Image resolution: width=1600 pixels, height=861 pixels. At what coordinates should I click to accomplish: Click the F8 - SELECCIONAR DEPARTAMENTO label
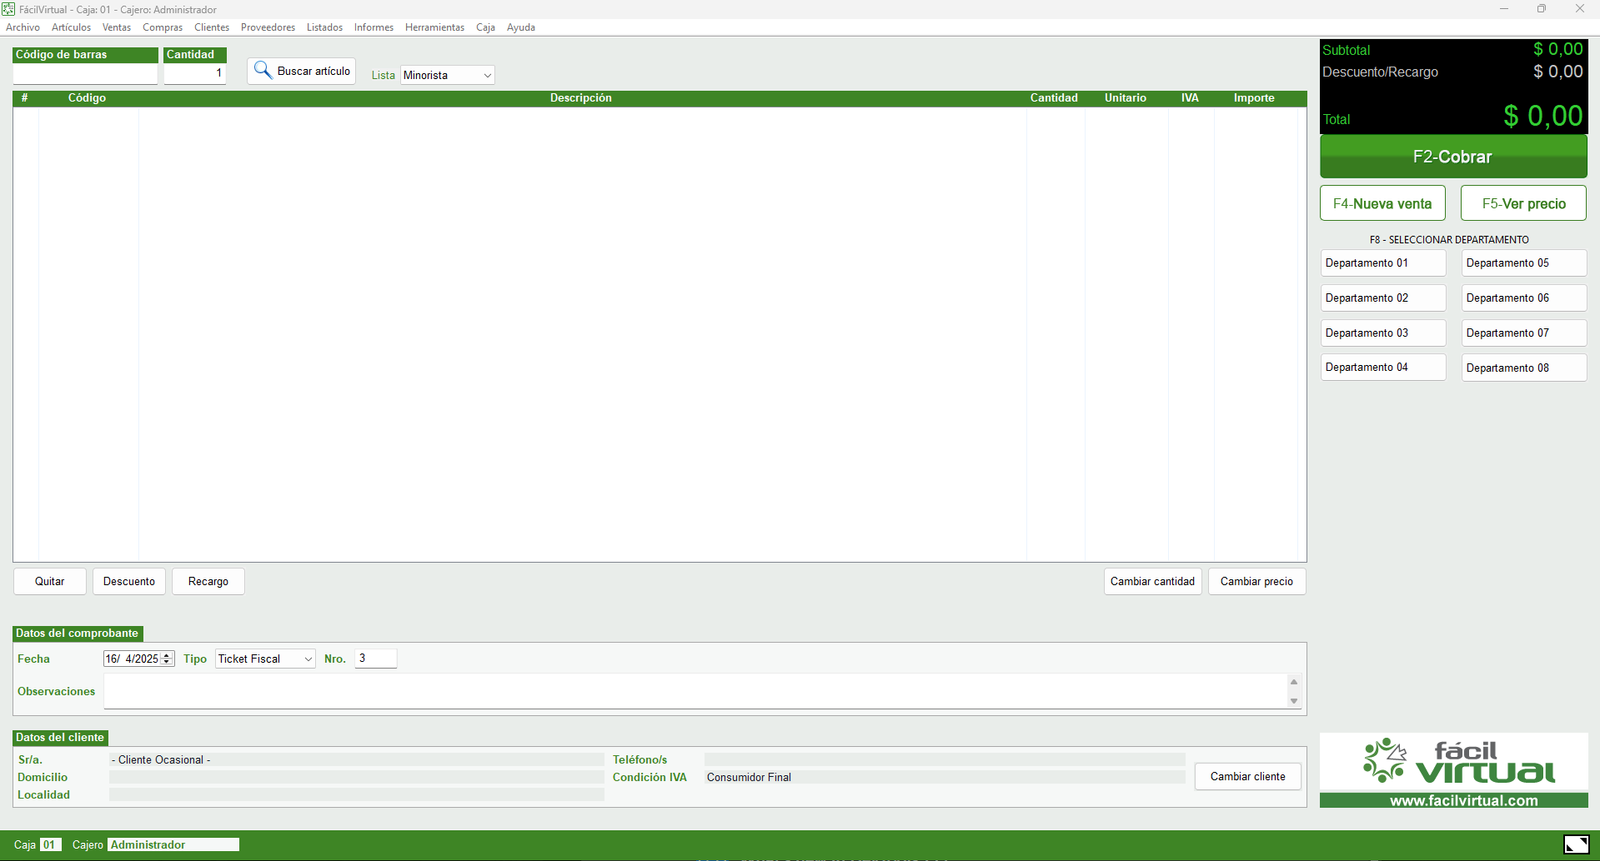[1449, 240]
